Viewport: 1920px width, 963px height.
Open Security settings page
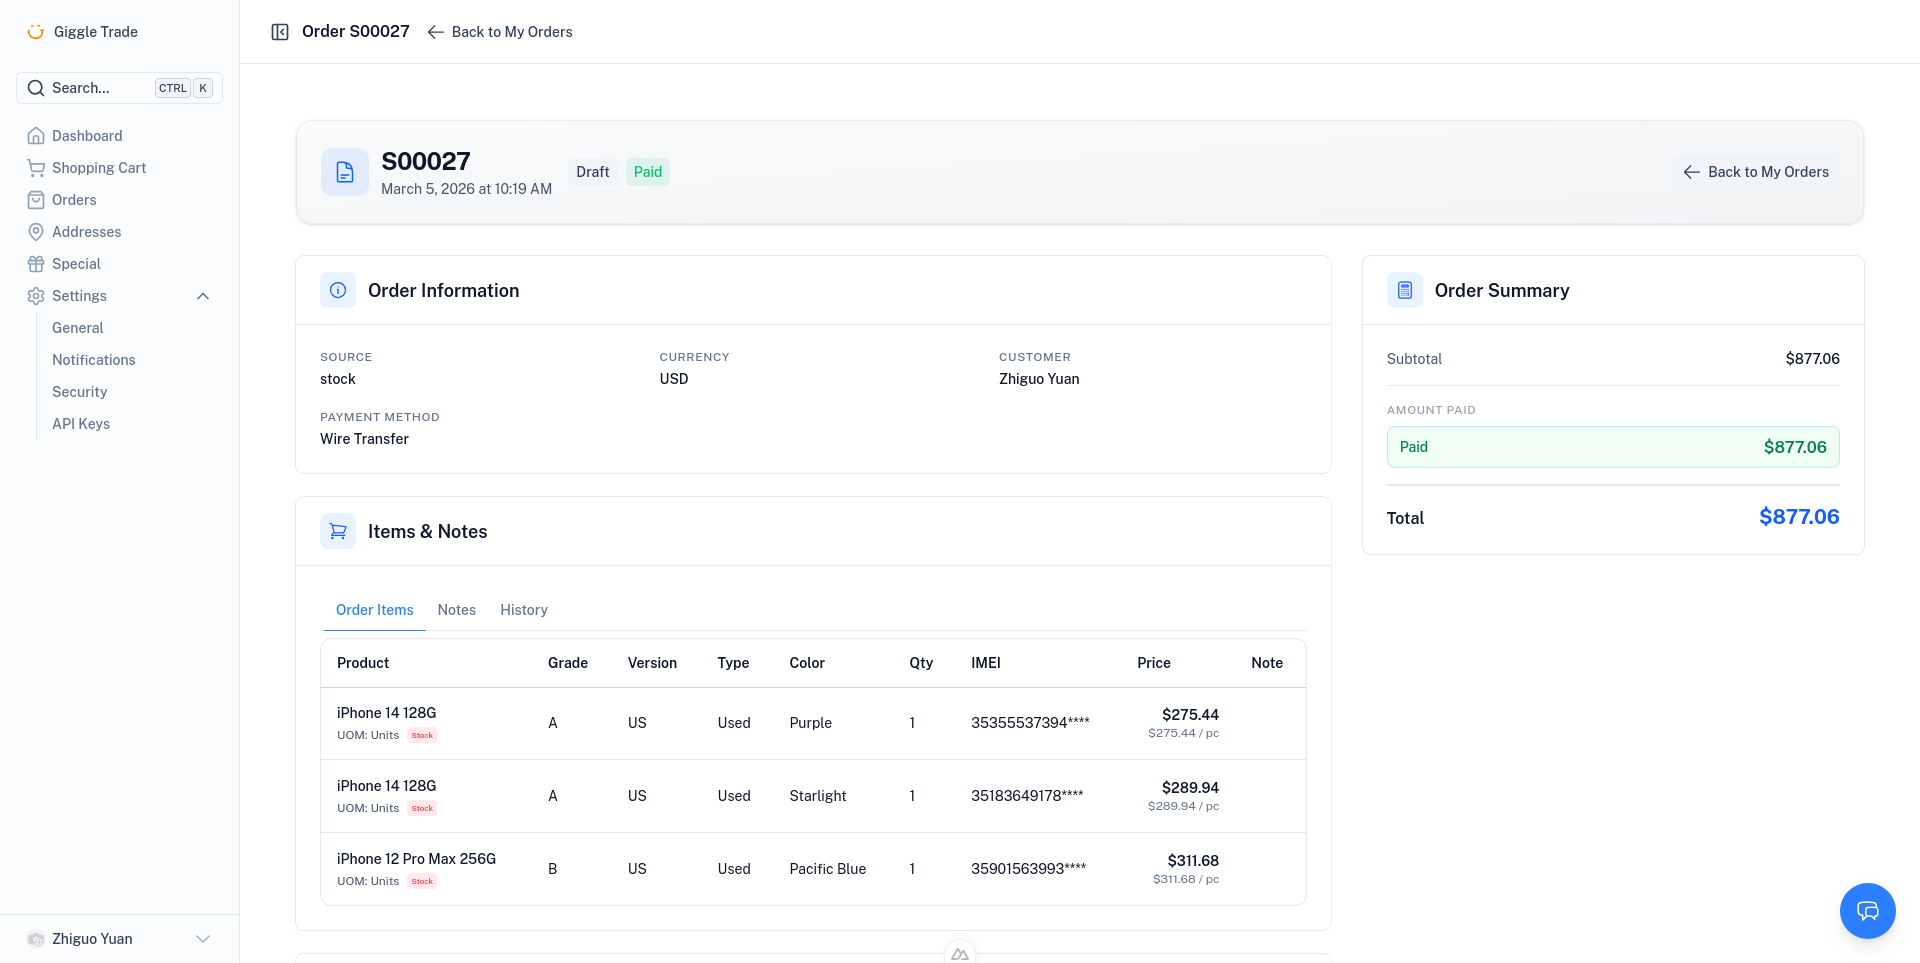(x=79, y=392)
